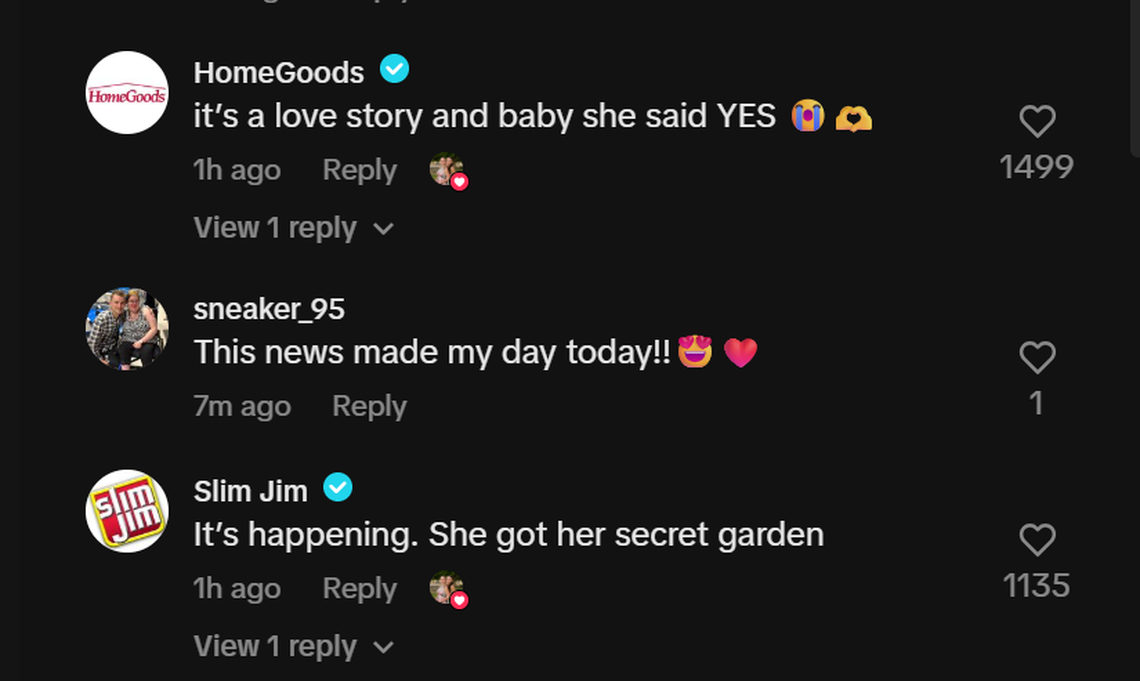The height and width of the screenshot is (681, 1140).
Task: Reply to sneaker_95's comment
Action: click(x=369, y=406)
